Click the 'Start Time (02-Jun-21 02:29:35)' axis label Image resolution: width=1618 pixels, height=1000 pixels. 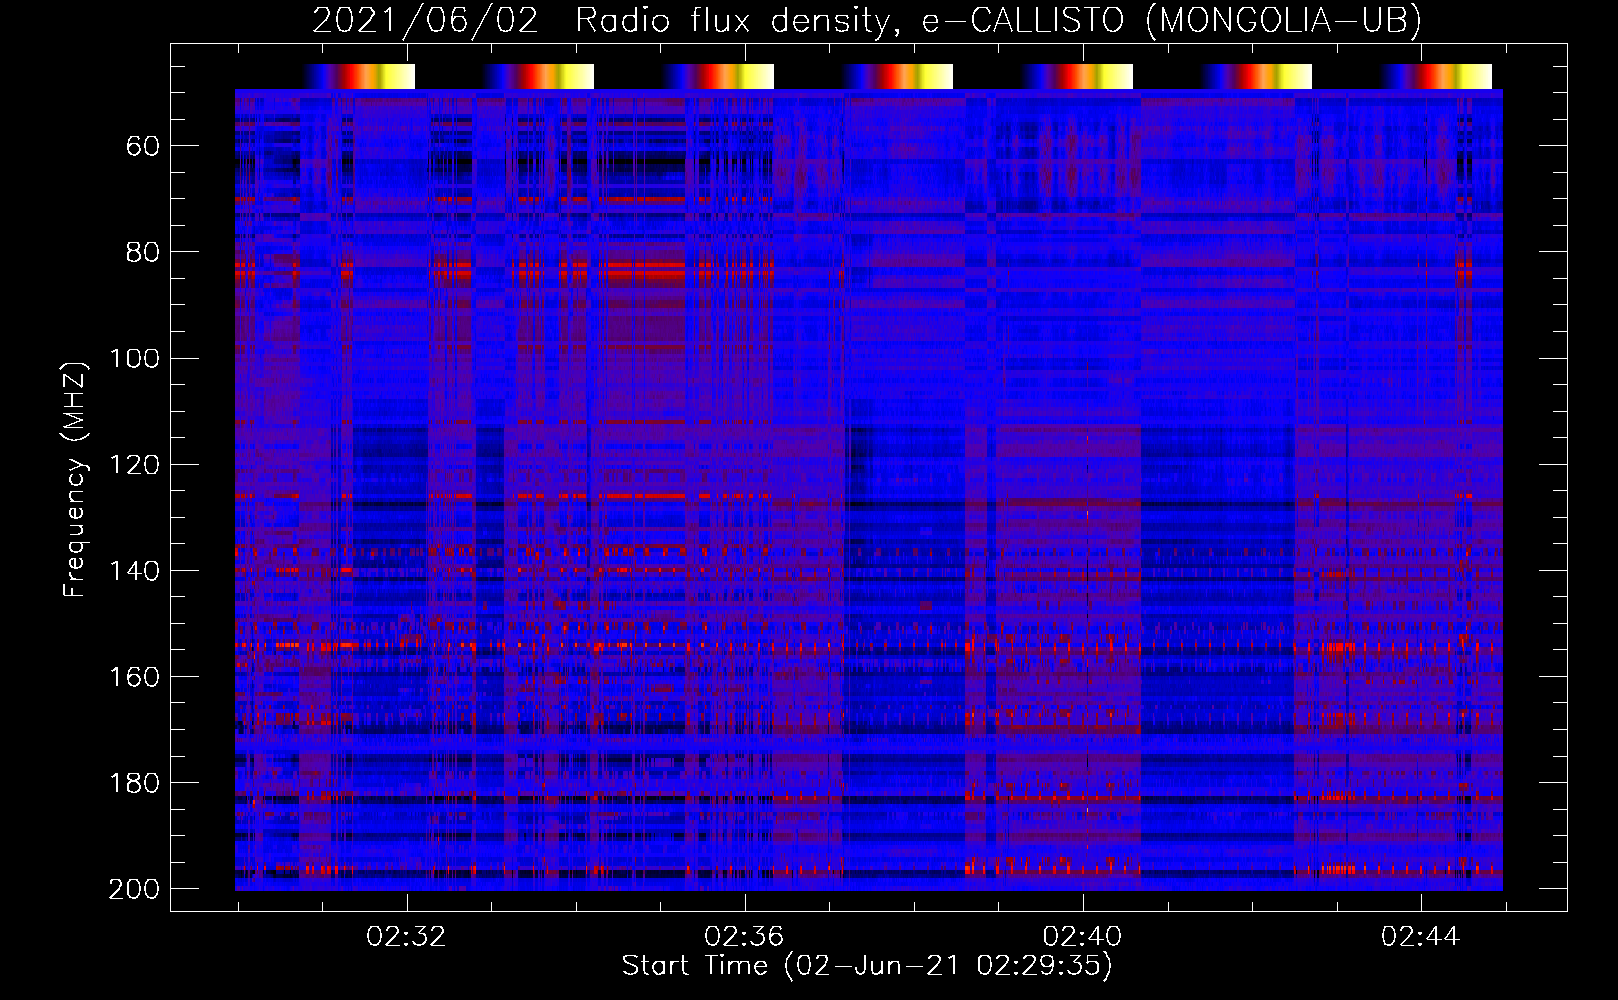click(x=867, y=966)
